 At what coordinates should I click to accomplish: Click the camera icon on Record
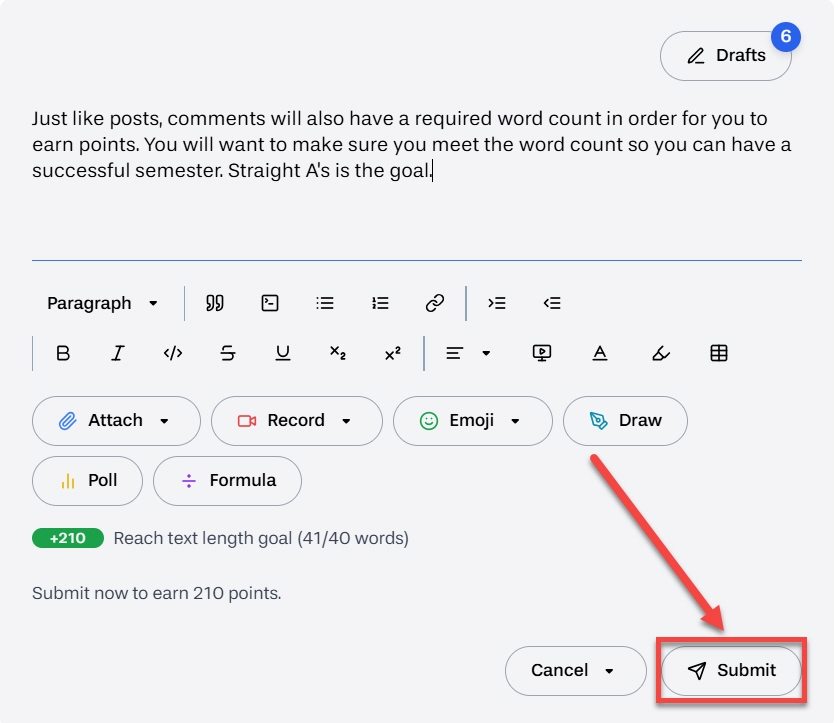coord(247,421)
